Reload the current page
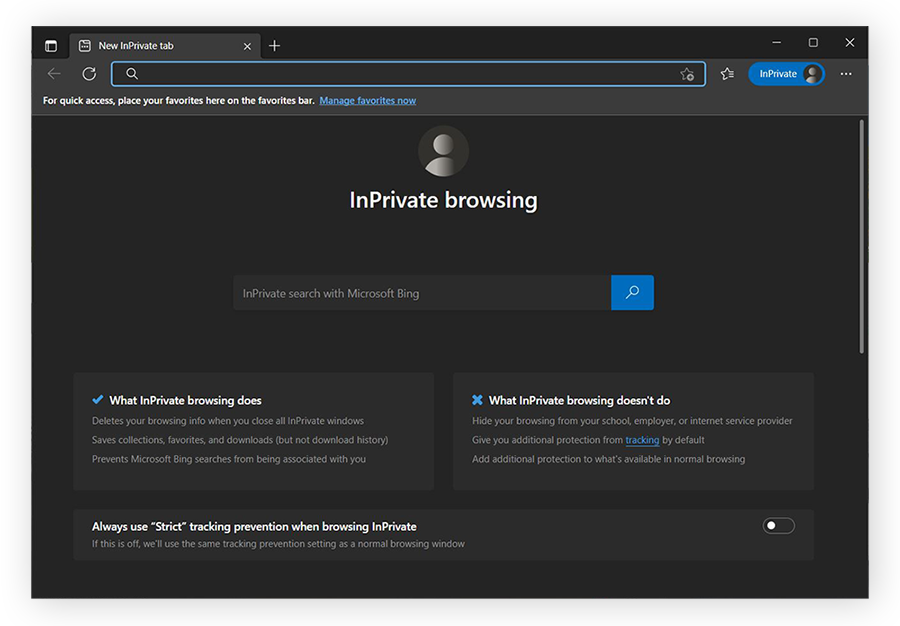Viewport: 900px width, 626px height. tap(88, 73)
